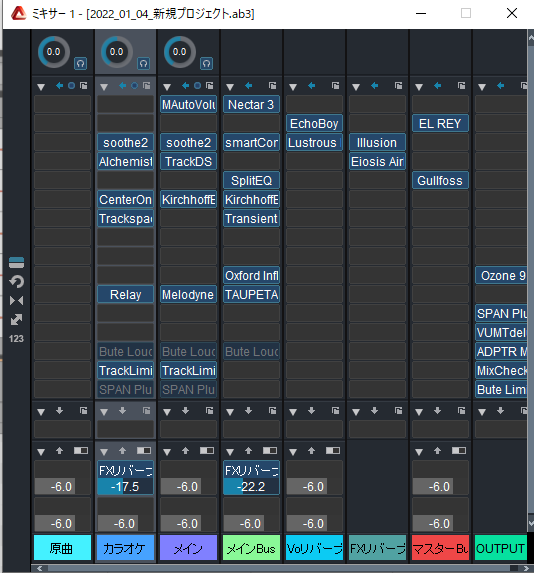534x573 pixels.
Task: Toggle headphone monitor on メイン track
Action: point(207,64)
